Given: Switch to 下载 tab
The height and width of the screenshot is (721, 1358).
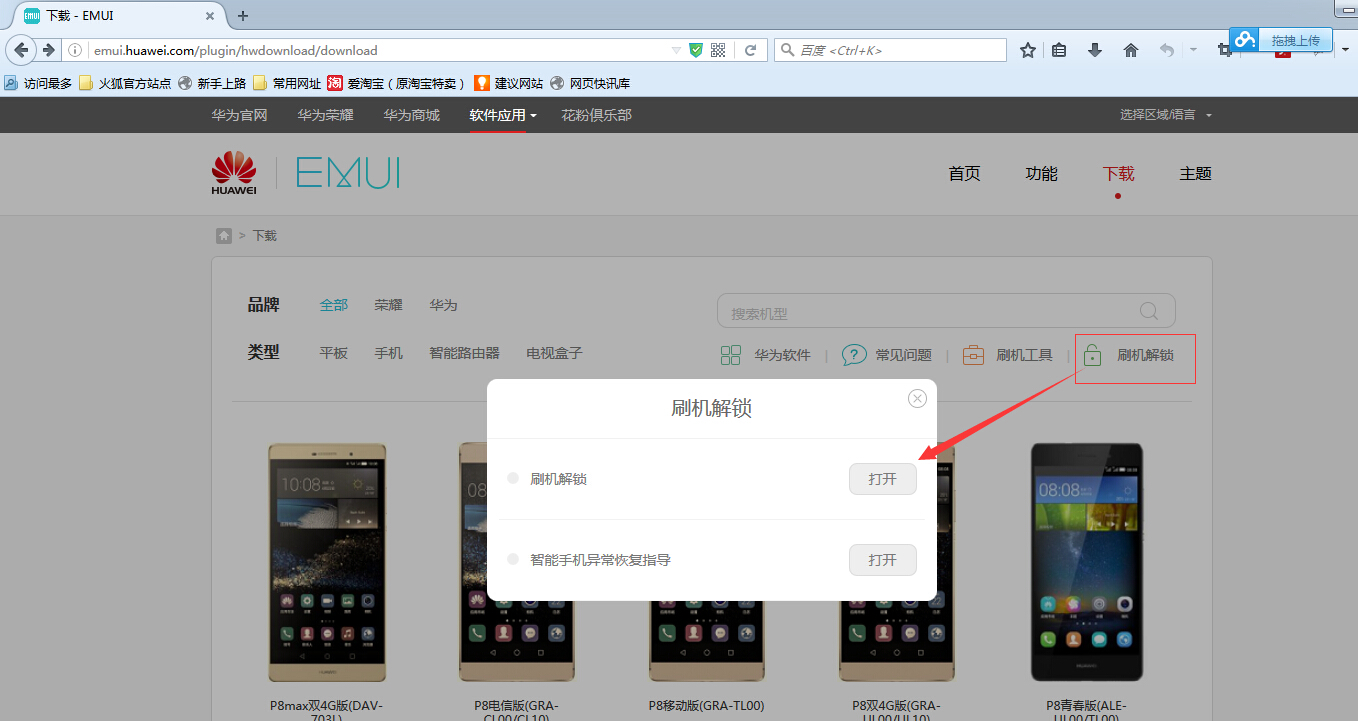Looking at the screenshot, I should pos(1118,174).
